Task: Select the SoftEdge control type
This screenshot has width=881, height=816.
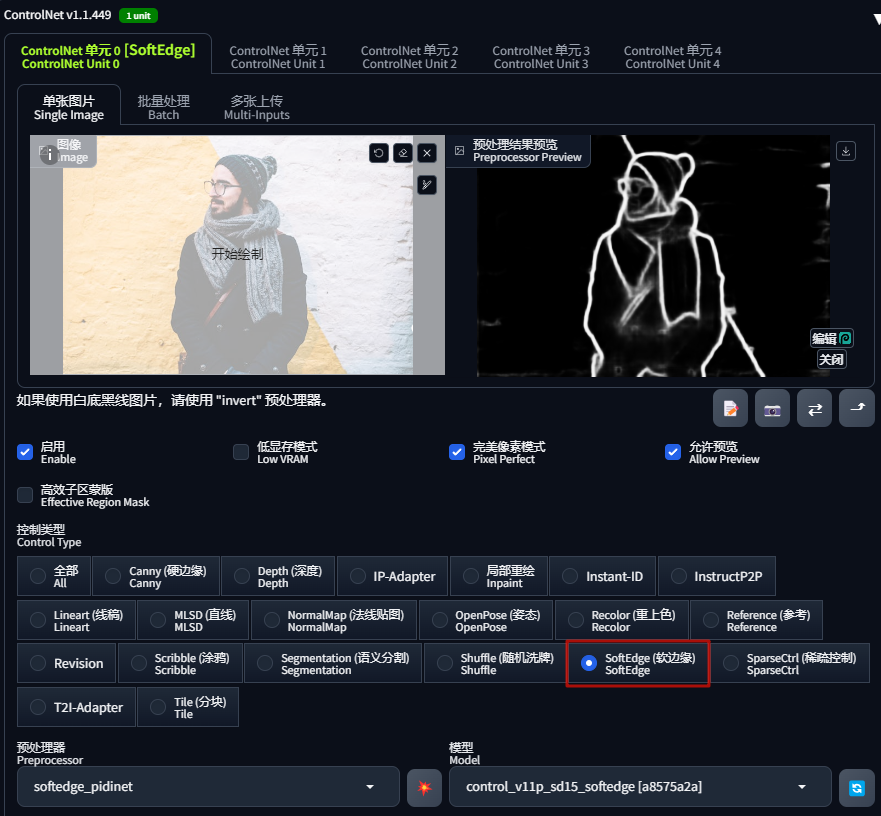Action: click(638, 663)
